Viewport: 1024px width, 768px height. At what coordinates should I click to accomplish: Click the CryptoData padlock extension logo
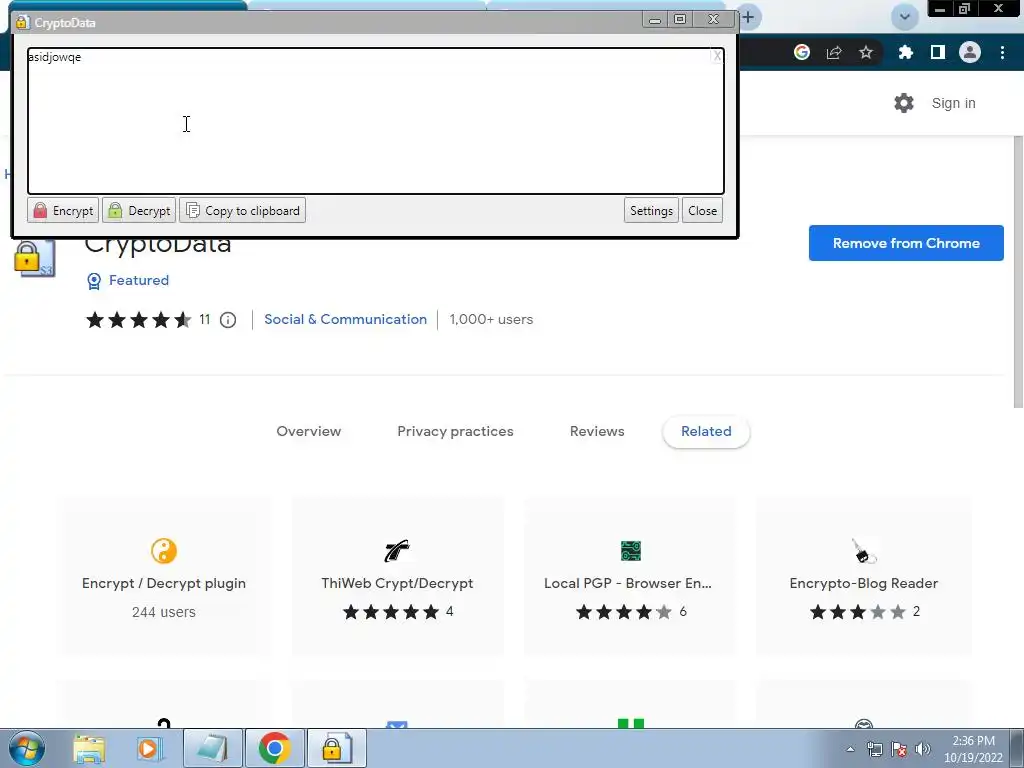coord(34,258)
